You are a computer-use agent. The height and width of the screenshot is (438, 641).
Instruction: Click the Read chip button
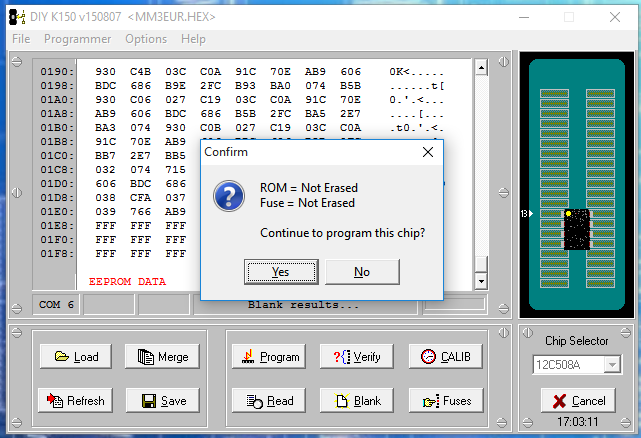(269, 401)
